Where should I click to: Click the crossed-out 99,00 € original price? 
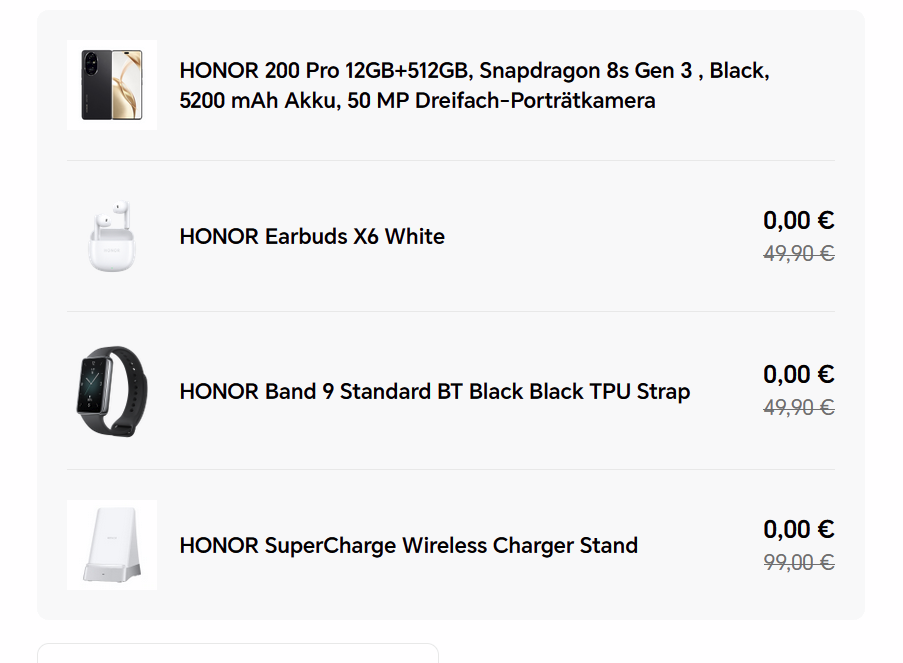click(798, 563)
